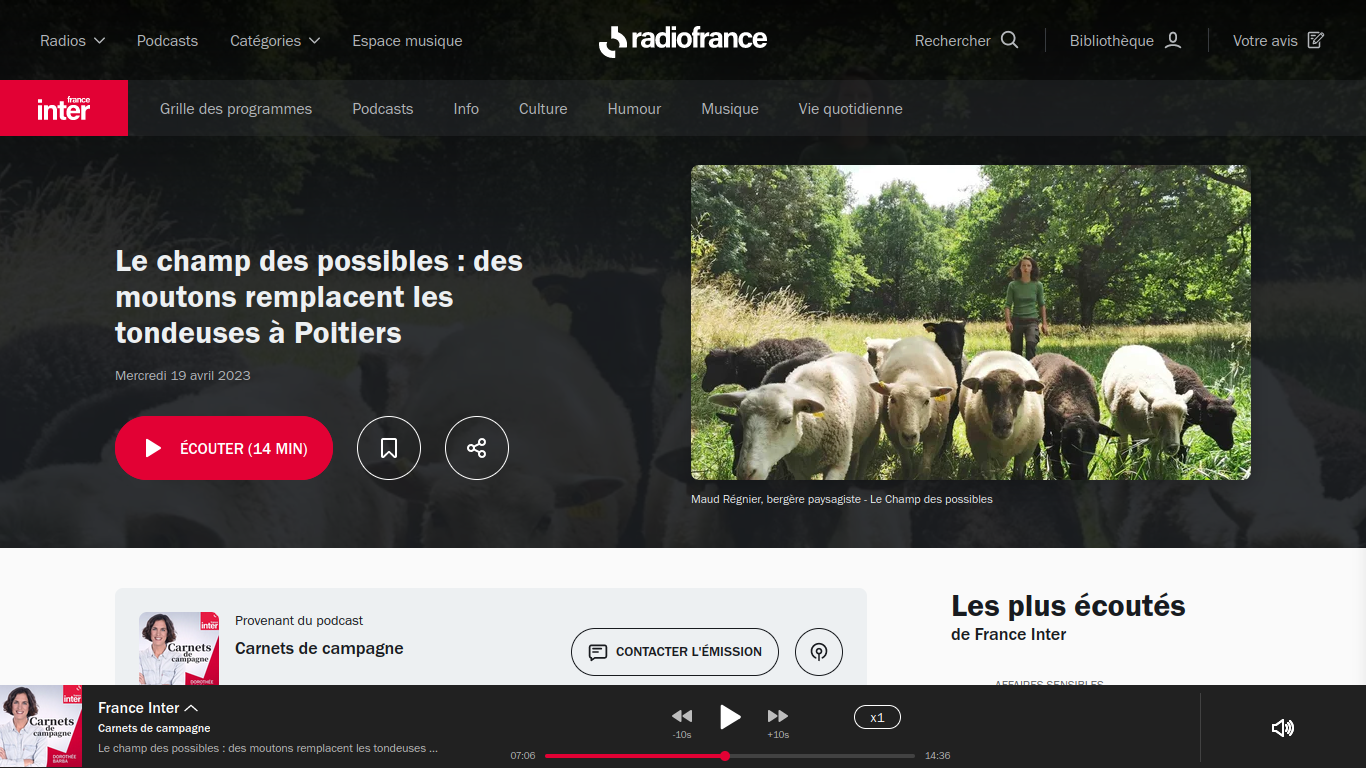1366x768 pixels.
Task: Open the podcast subscribe icon button
Action: [x=819, y=652]
